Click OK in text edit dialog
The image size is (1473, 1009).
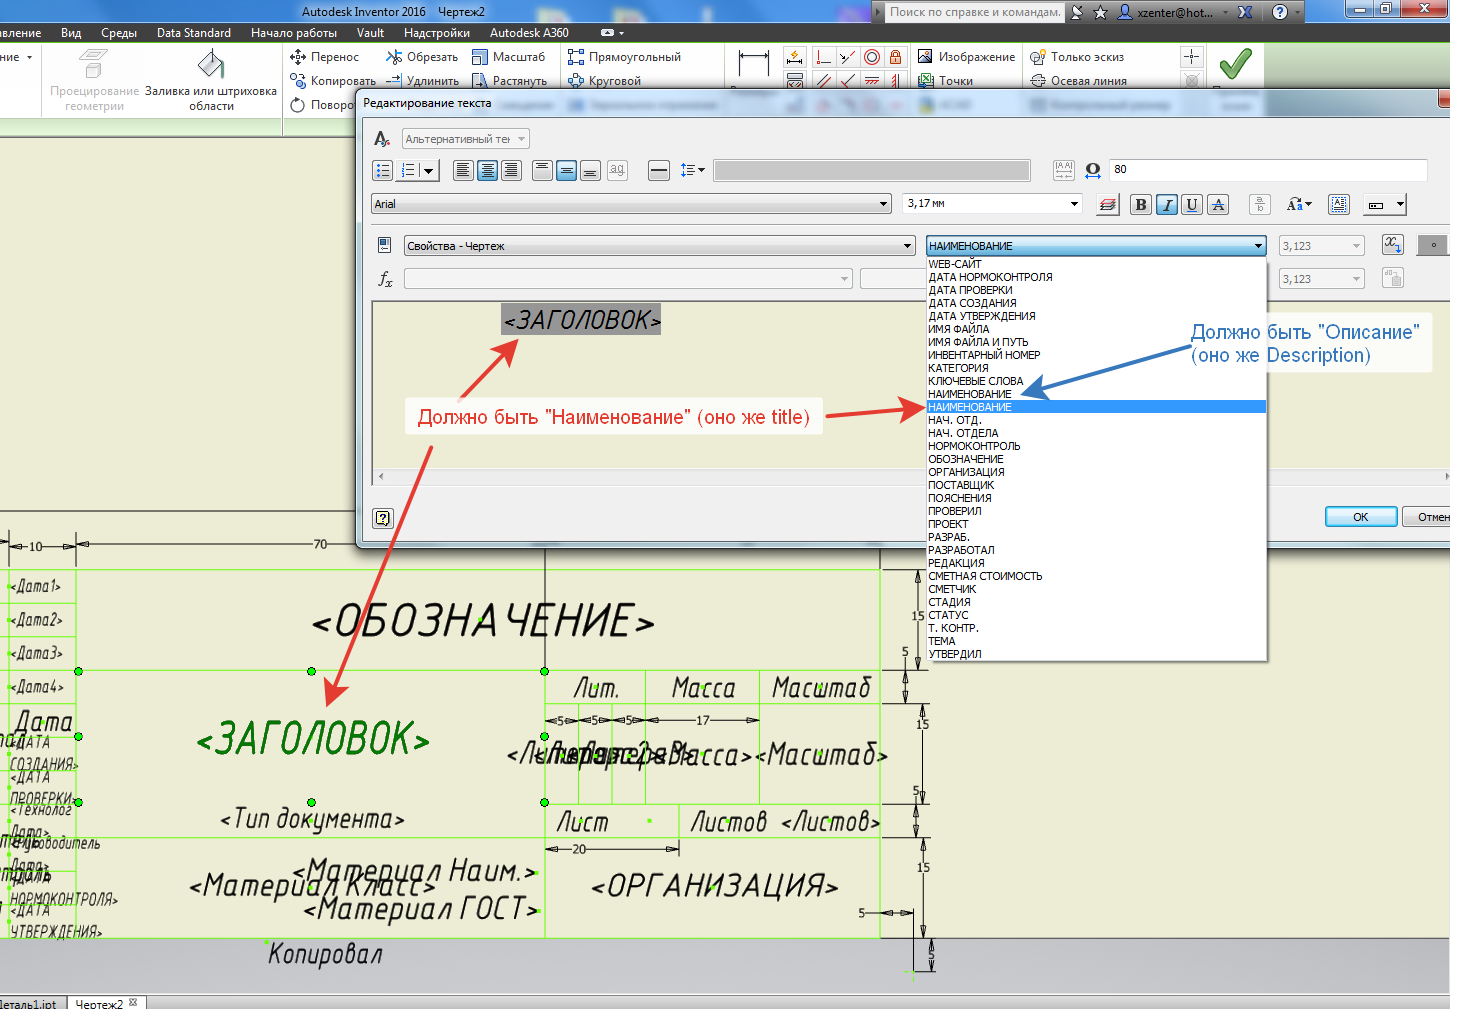point(1361,517)
